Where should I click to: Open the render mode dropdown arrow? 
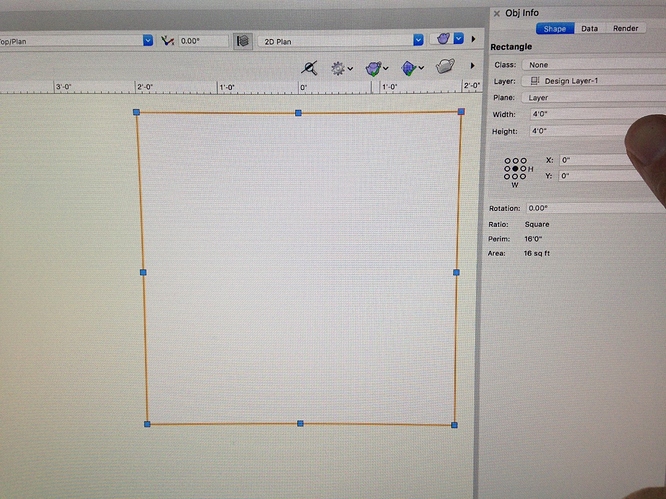[458, 38]
